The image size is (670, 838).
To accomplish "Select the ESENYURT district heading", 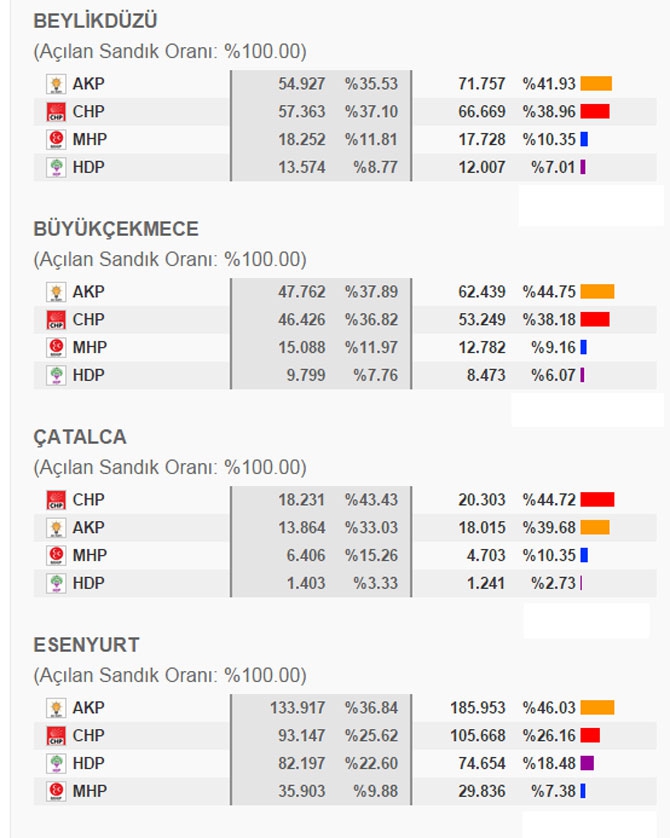I will pyautogui.click(x=86, y=645).
